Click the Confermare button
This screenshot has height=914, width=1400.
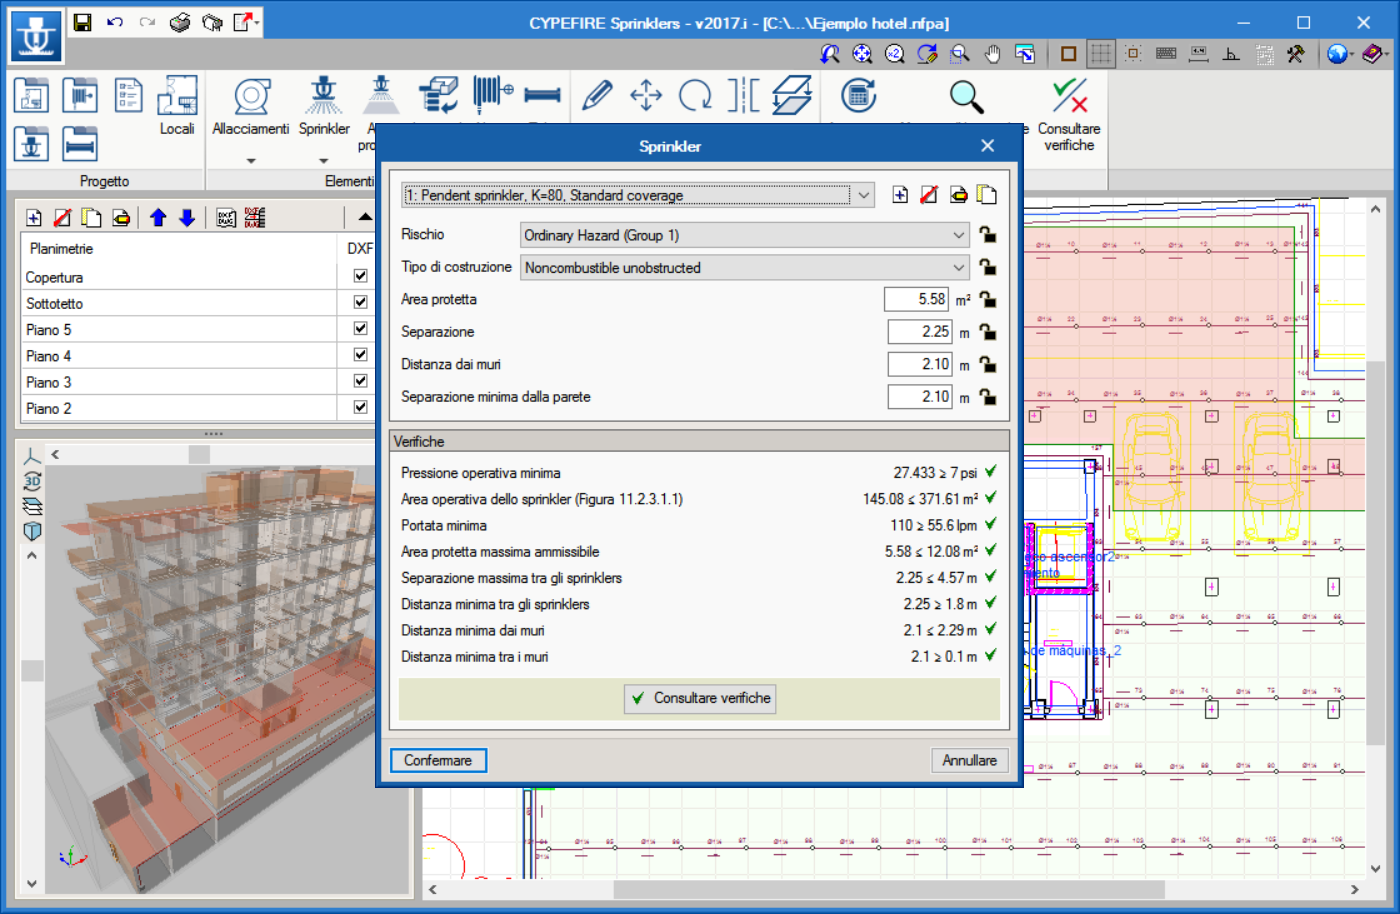[438, 760]
